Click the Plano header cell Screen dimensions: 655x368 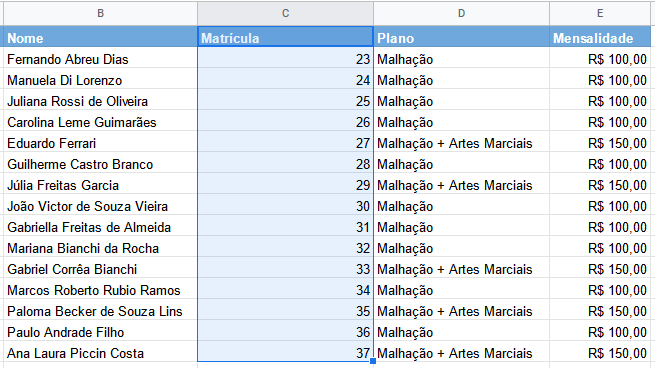click(461, 38)
